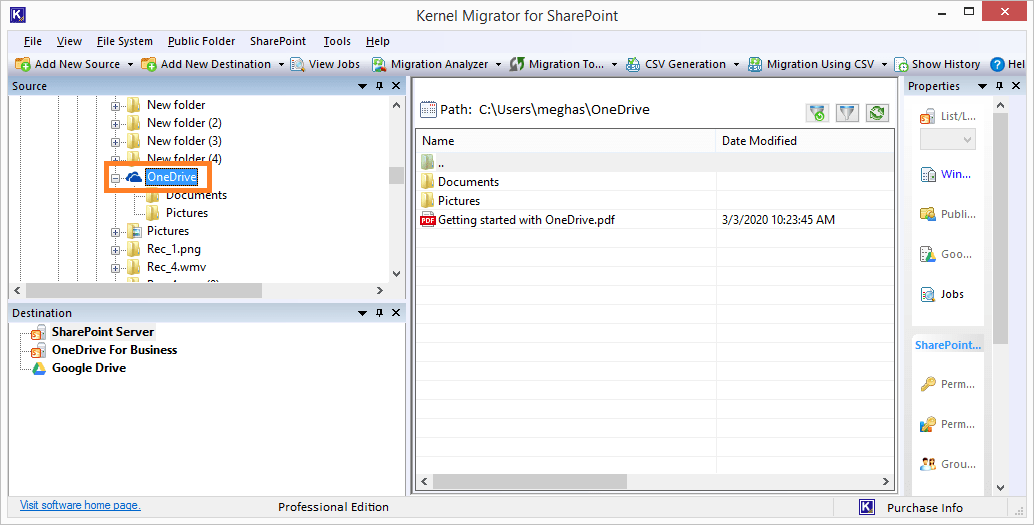Open the View menu

69,41
